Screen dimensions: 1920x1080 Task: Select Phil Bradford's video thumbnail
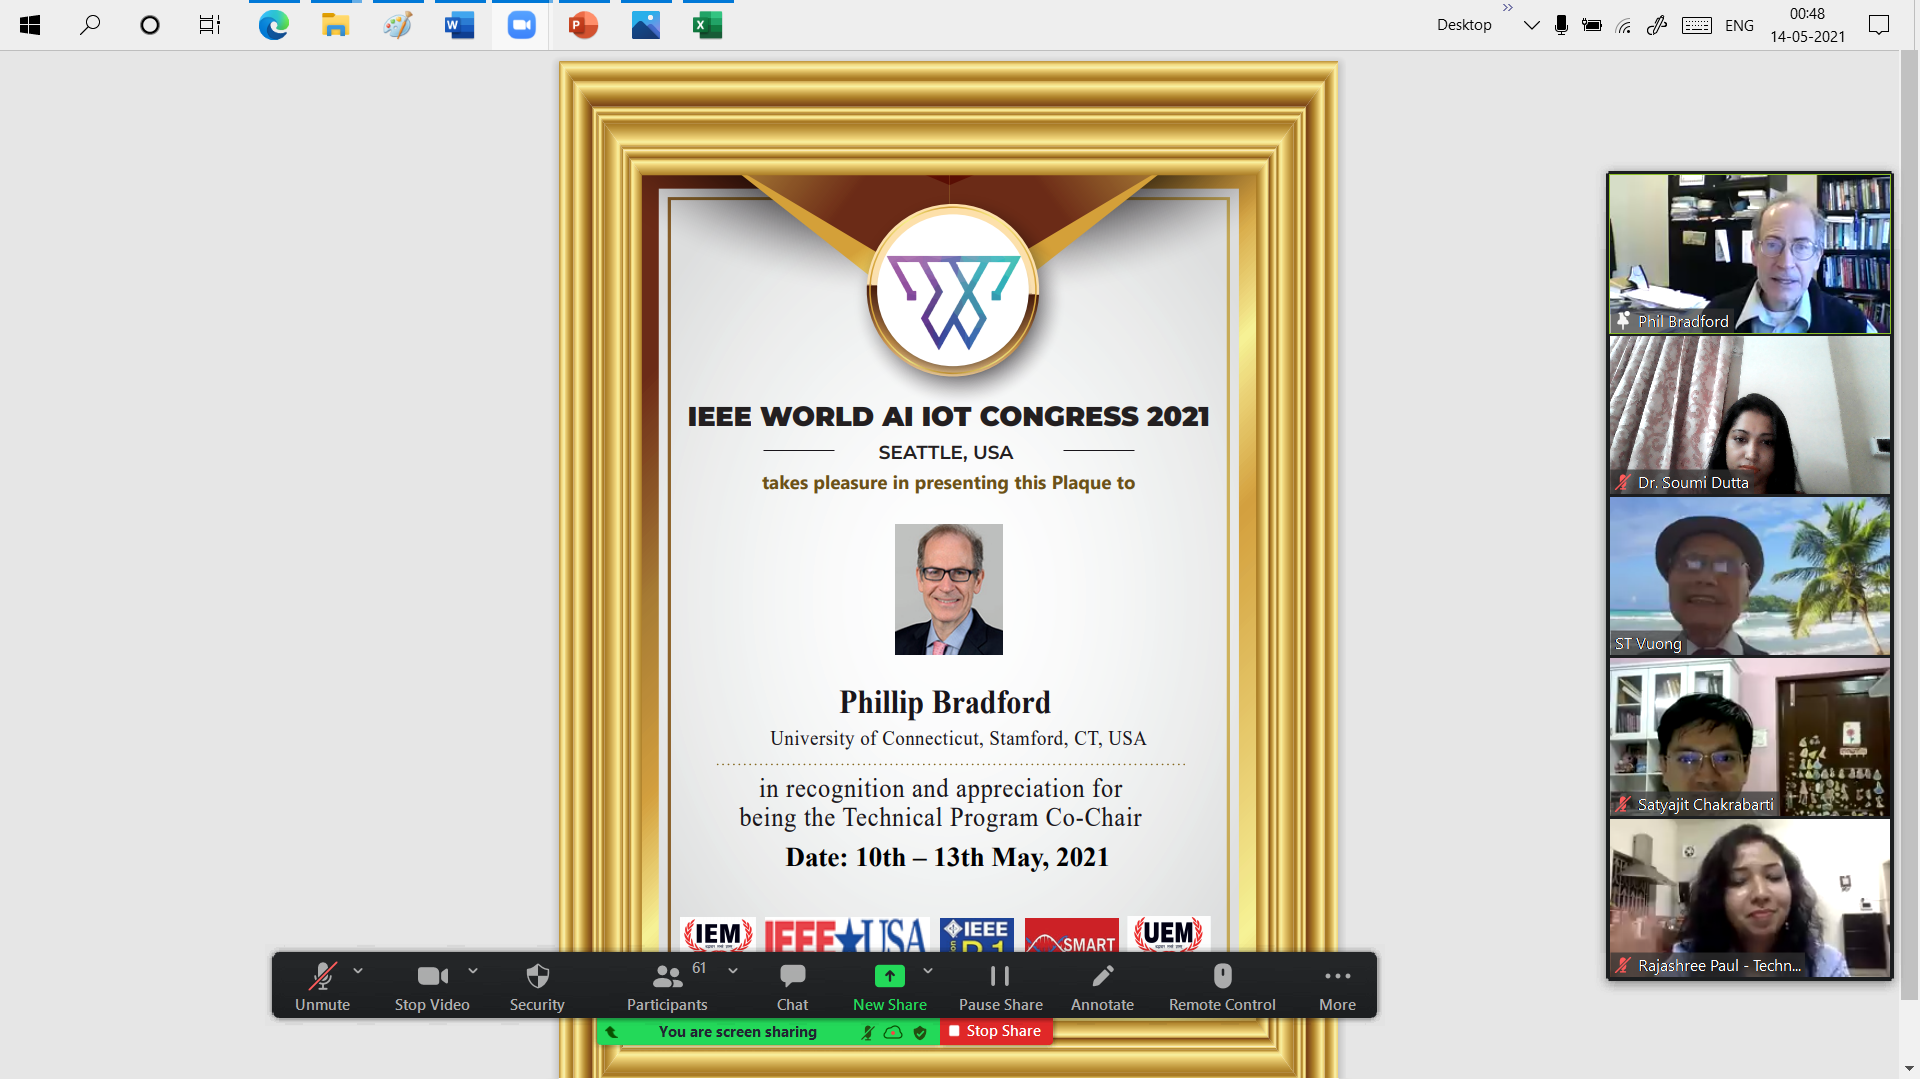click(x=1749, y=253)
